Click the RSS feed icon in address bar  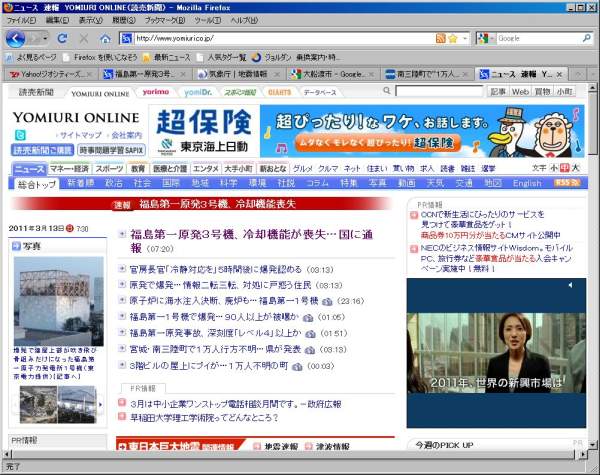(440, 38)
